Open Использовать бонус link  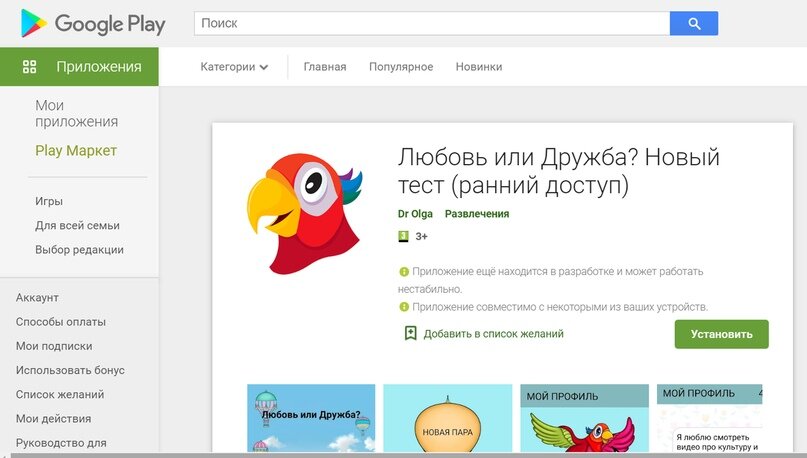(70, 370)
